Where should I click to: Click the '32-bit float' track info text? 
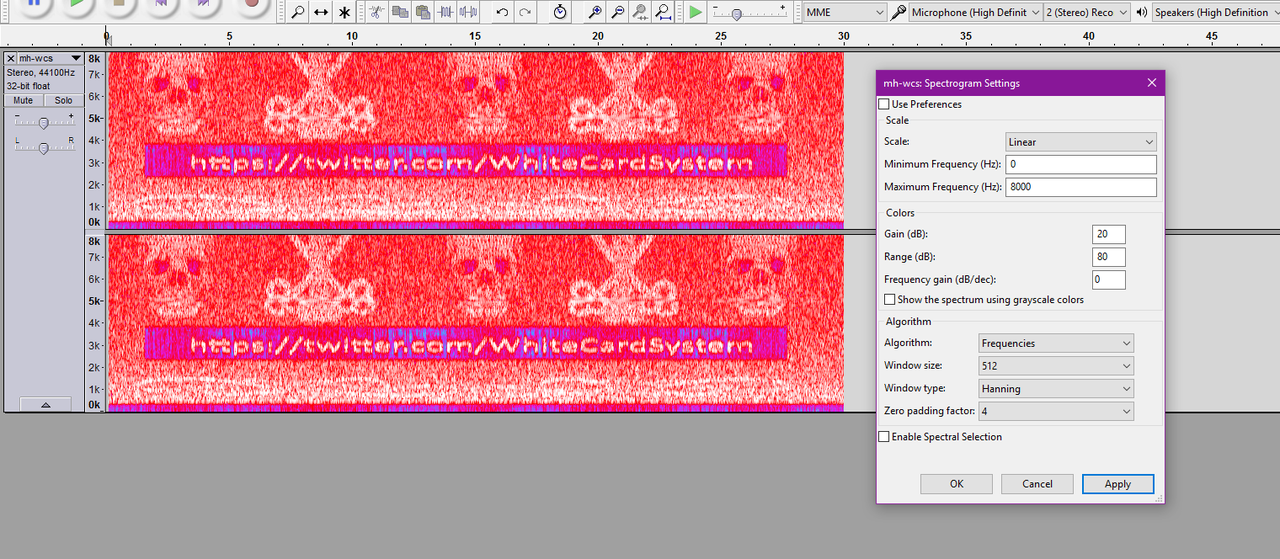[x=28, y=86]
